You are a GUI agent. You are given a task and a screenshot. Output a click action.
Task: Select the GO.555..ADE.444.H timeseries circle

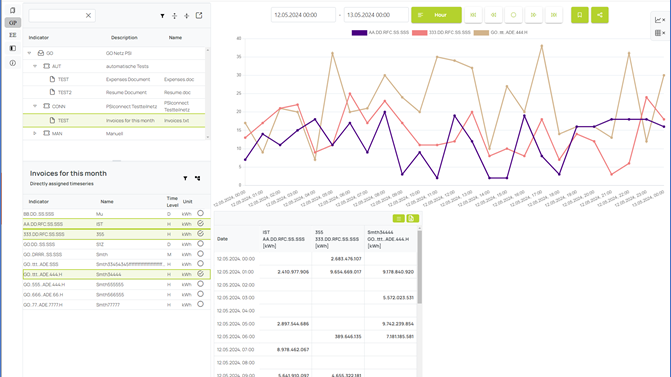click(200, 284)
